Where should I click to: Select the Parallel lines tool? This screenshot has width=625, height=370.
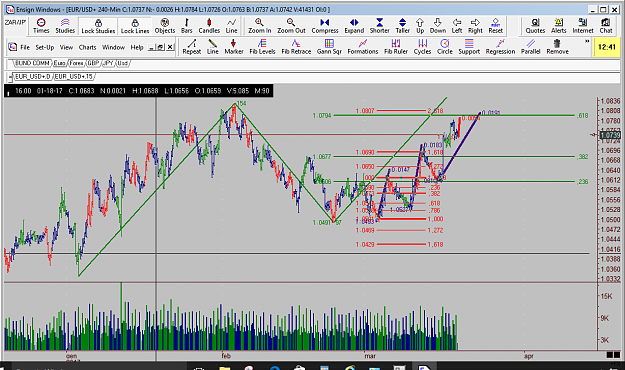click(x=531, y=47)
